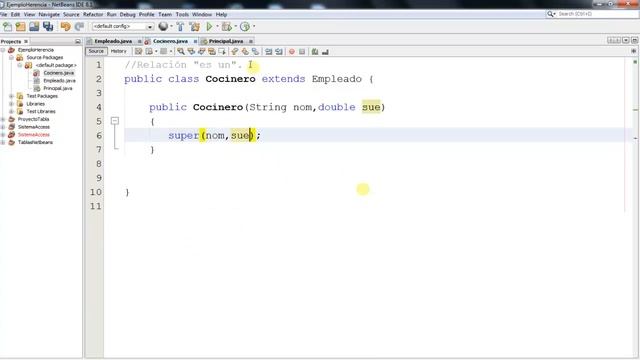Click the Profile Project toolbar icon
The image size is (640, 360).
[x=245, y=27]
